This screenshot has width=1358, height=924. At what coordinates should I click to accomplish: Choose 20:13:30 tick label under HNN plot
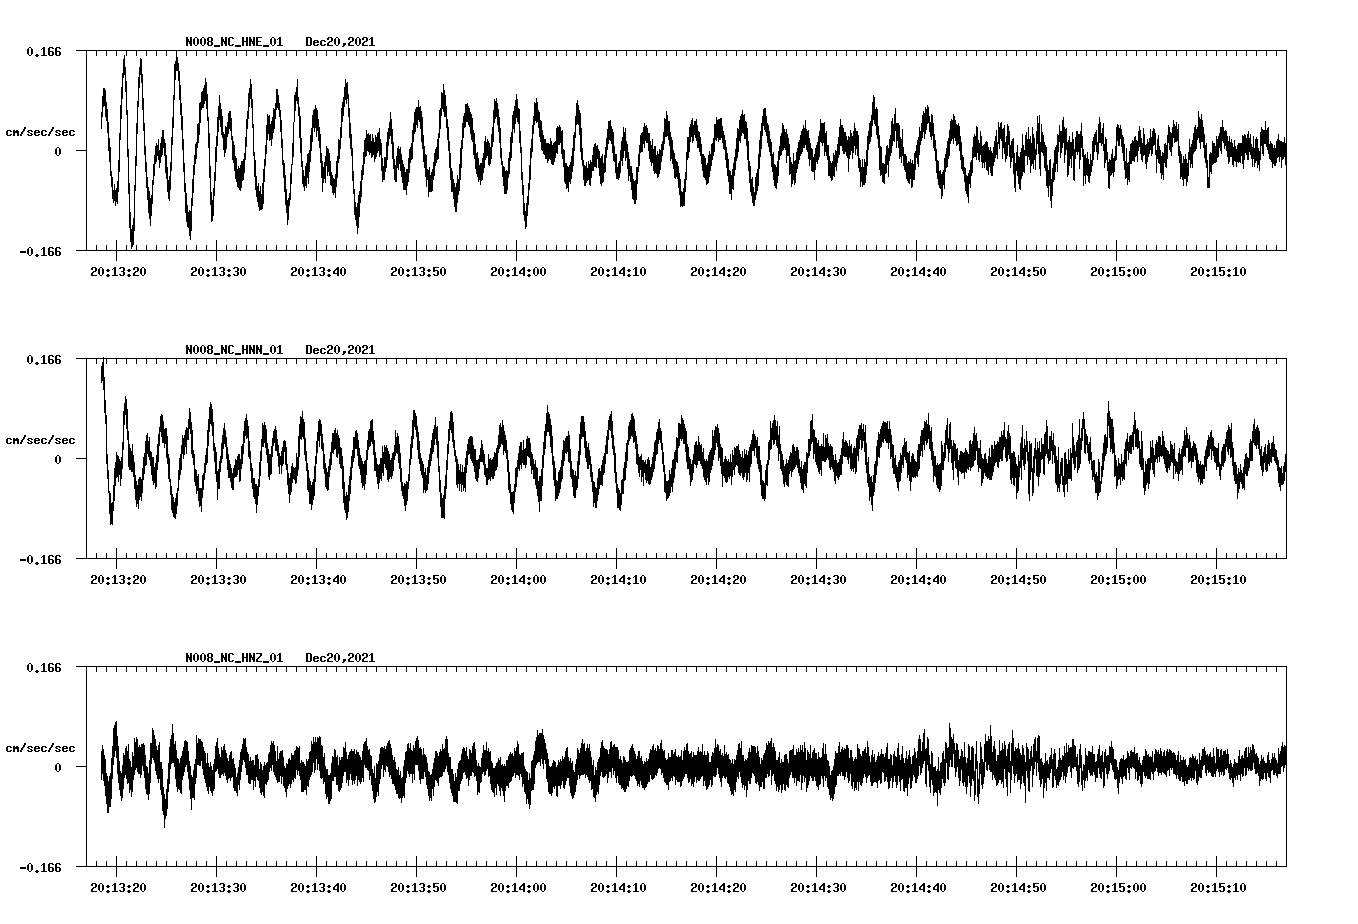click(x=218, y=580)
